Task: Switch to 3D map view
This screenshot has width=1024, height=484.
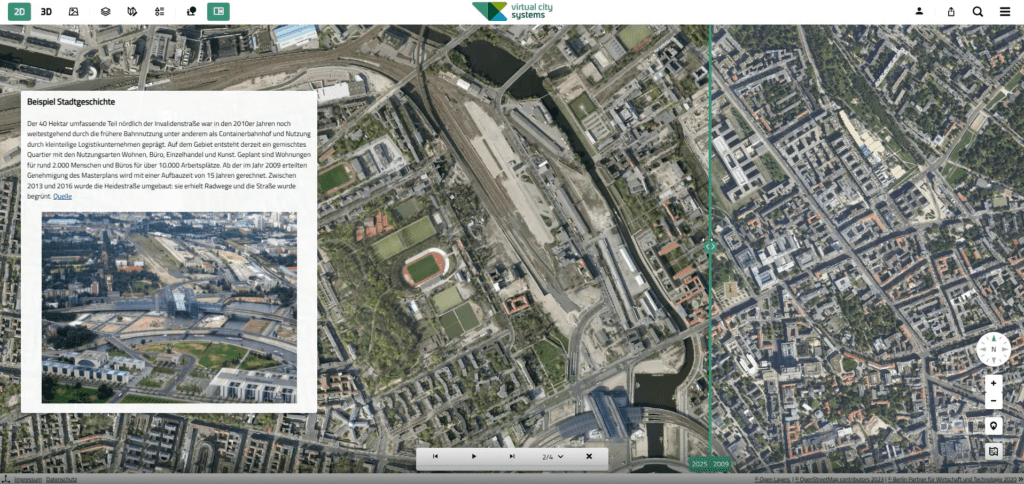Action: tap(46, 12)
